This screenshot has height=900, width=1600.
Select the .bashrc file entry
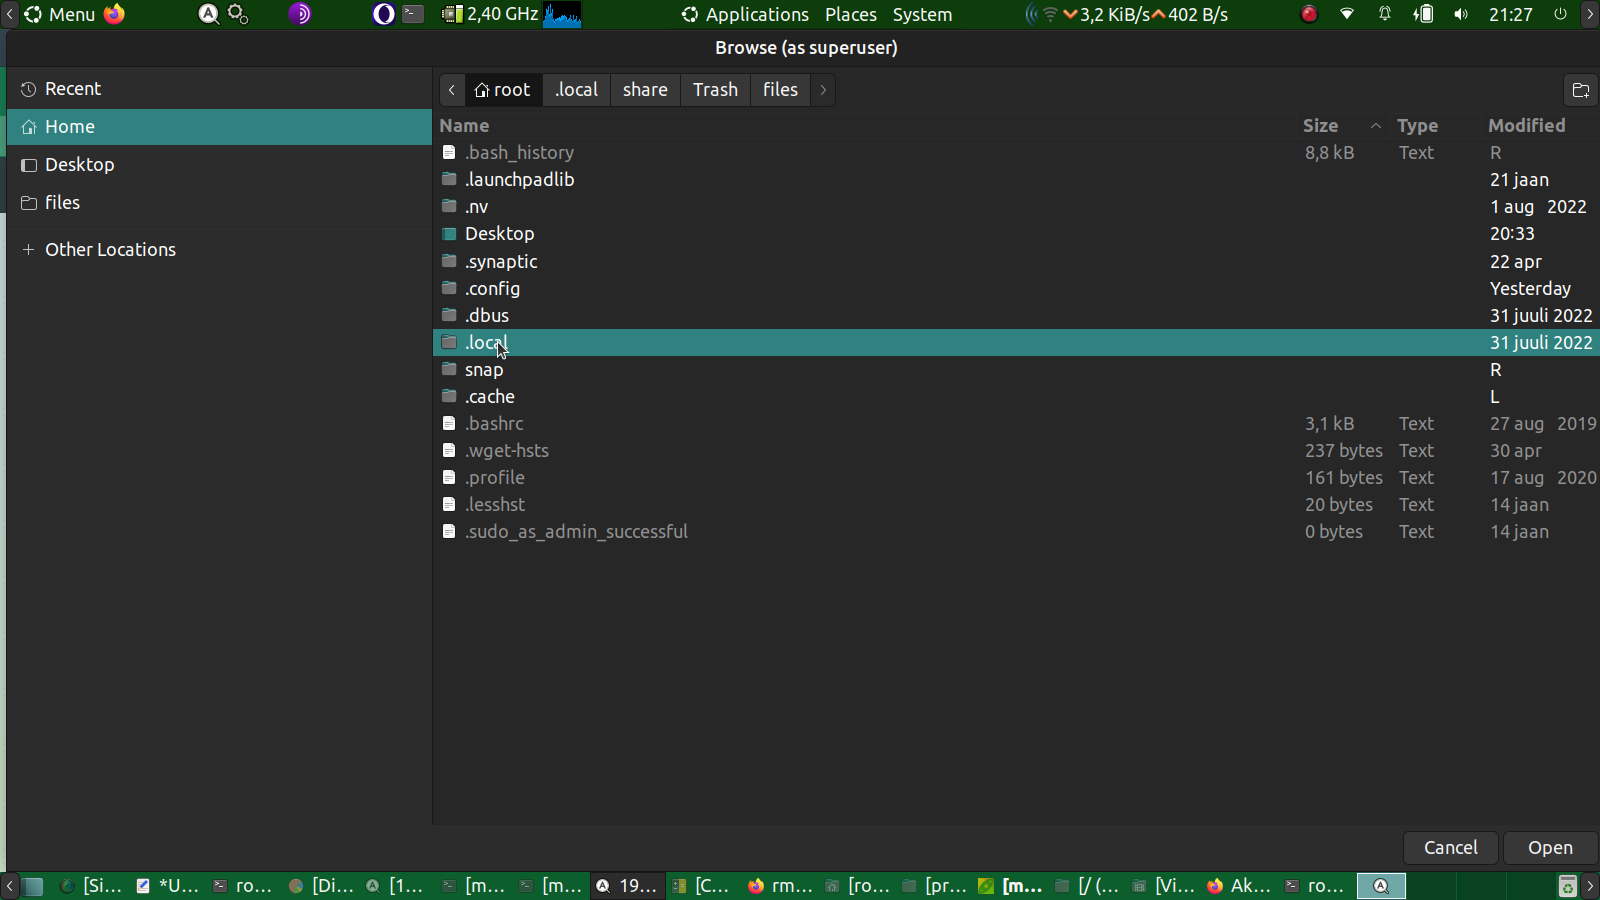click(494, 424)
